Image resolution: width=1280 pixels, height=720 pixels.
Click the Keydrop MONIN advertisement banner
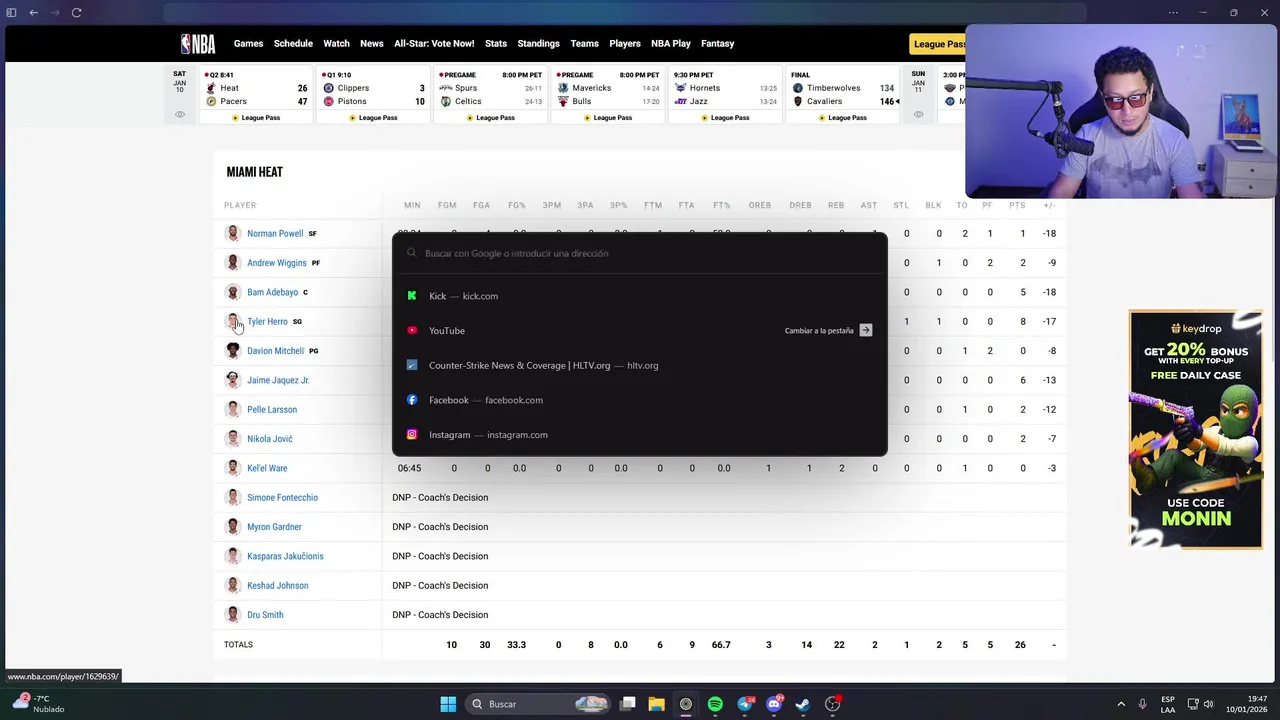click(1196, 429)
